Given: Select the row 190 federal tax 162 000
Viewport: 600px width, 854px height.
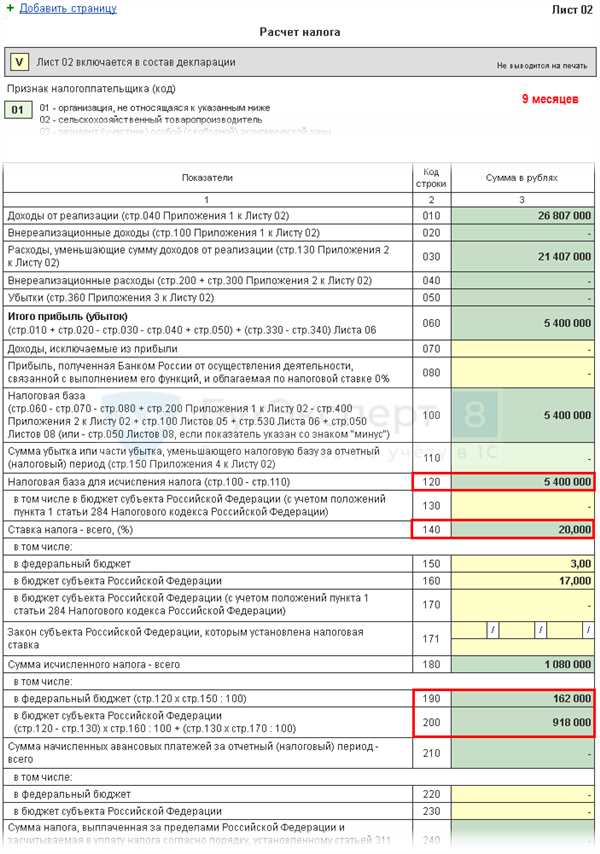Looking at the screenshot, I should click(x=523, y=698).
